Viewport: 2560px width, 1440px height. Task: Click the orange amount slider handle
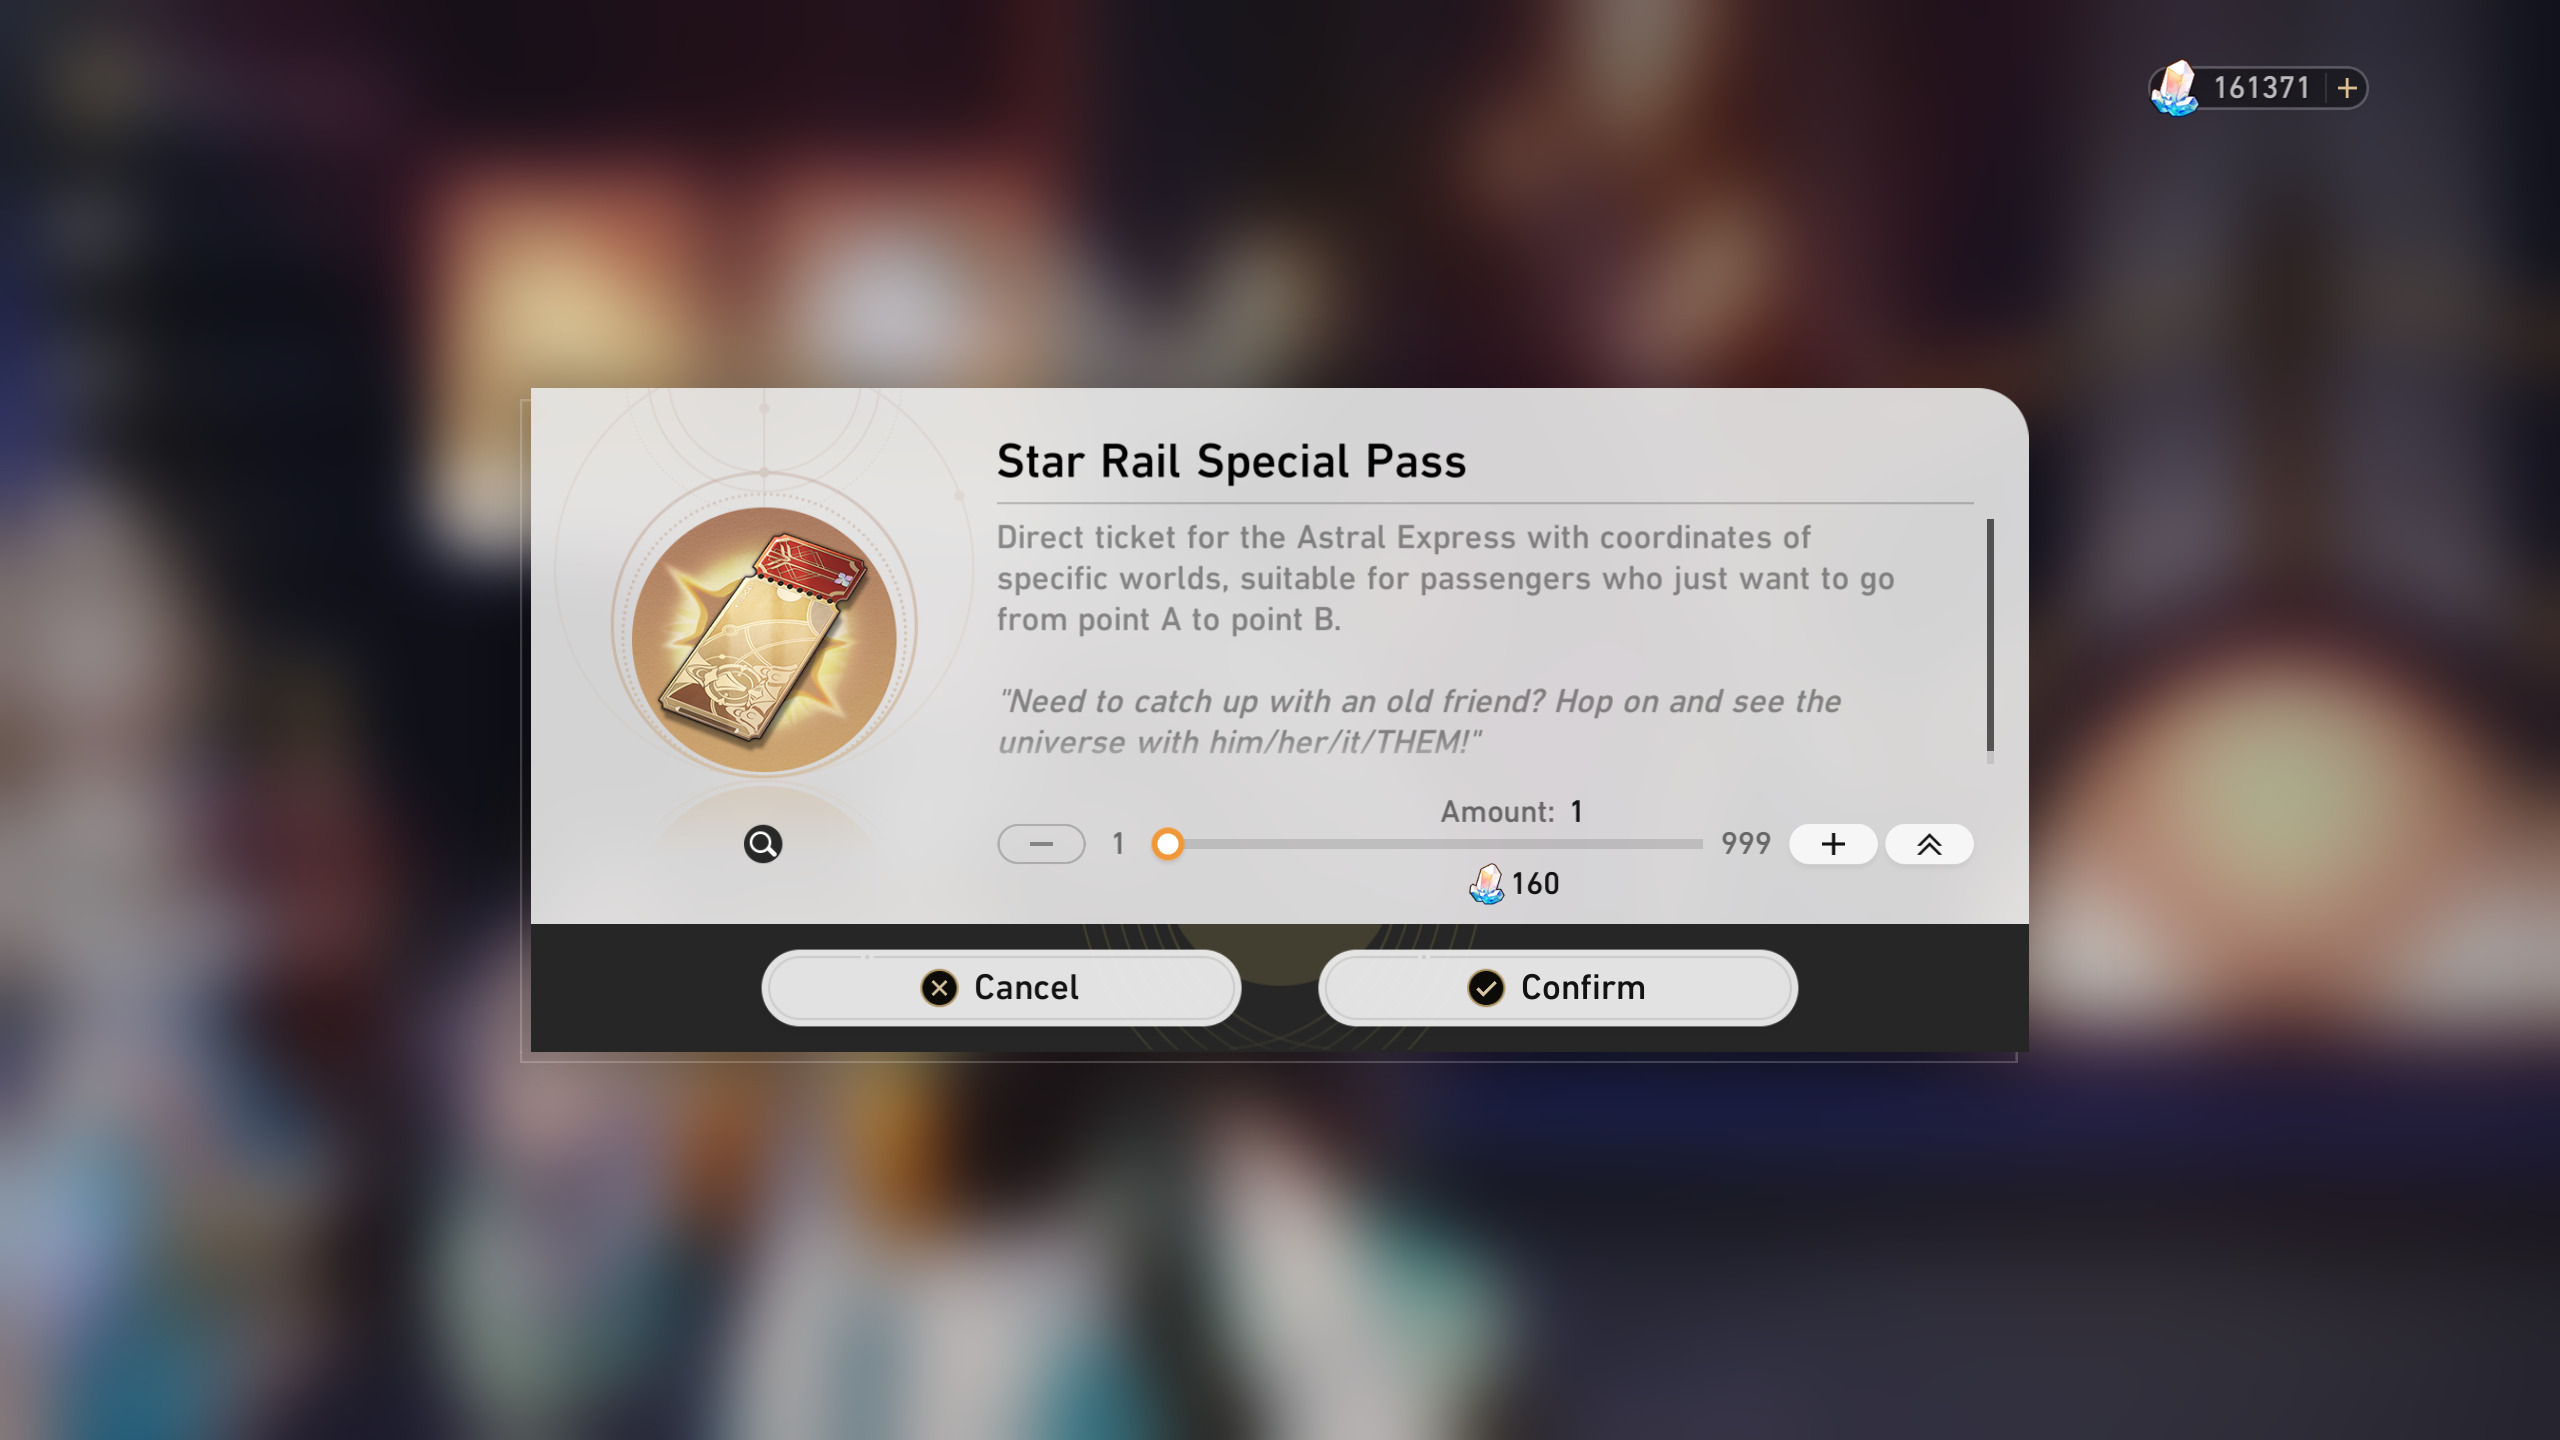[x=1167, y=844]
